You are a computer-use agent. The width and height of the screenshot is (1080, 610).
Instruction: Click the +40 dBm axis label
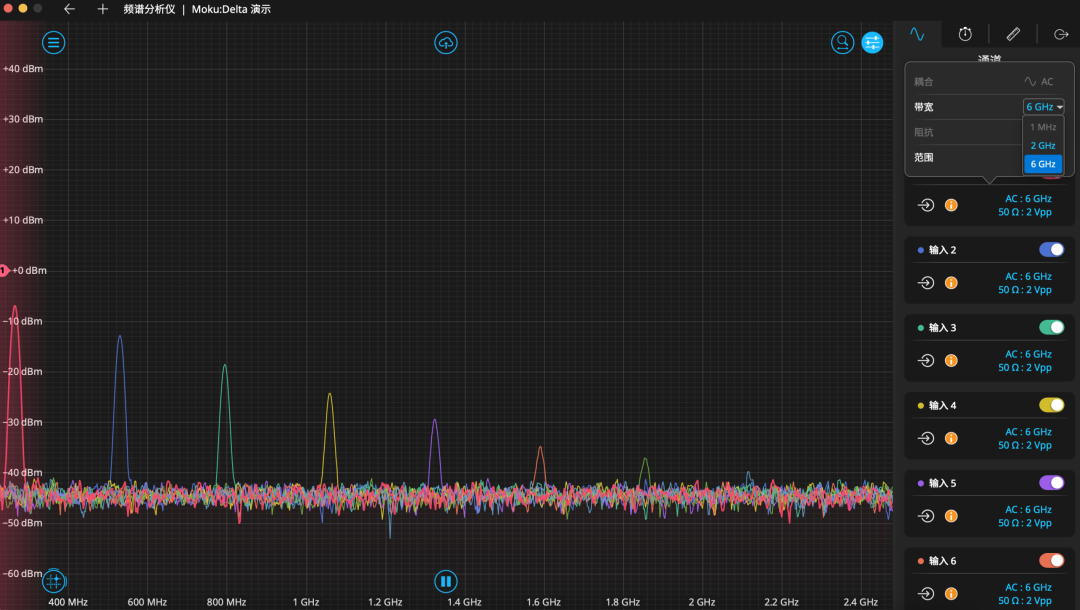[23, 69]
